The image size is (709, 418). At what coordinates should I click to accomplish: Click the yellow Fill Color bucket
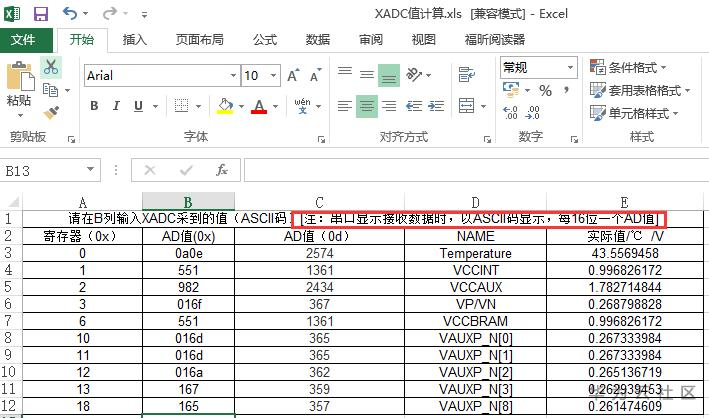coord(225,106)
